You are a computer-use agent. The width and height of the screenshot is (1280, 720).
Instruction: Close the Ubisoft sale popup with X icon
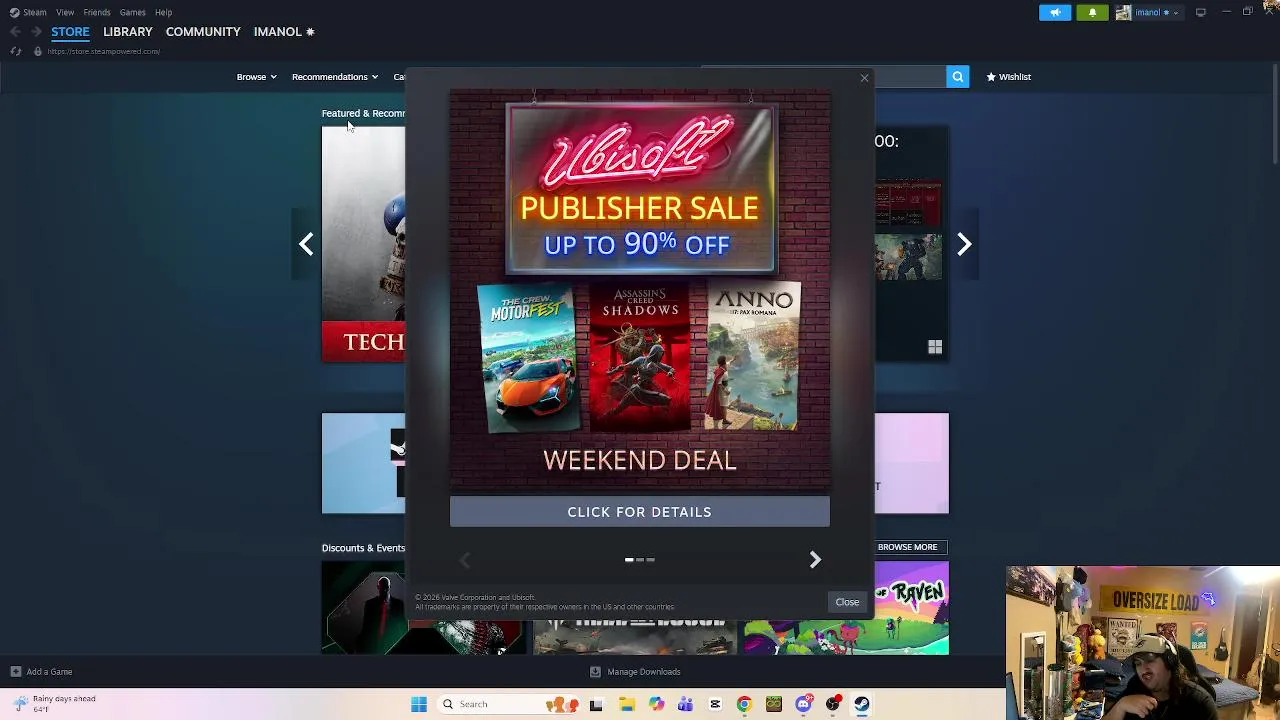864,78
